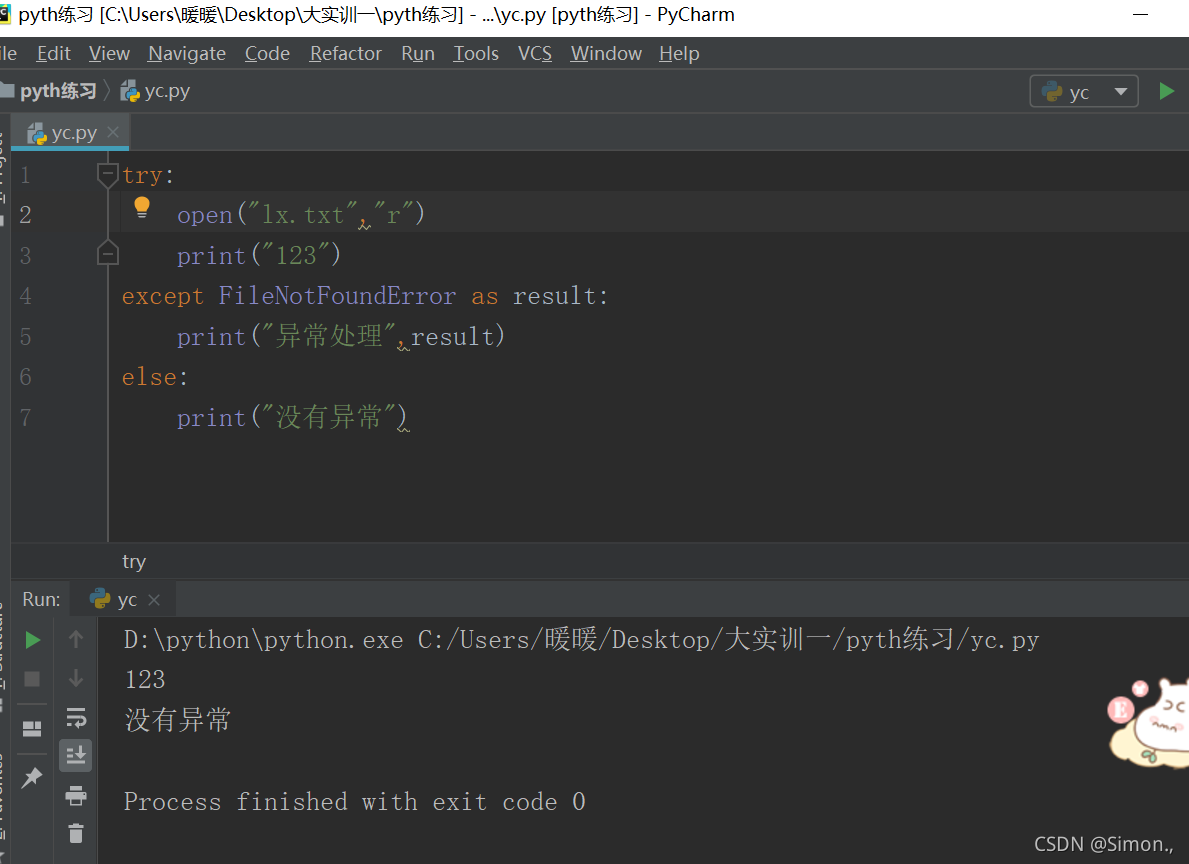Click the restore layout icon in Run panel
Viewport: 1189px width, 864px height.
(x=32, y=729)
